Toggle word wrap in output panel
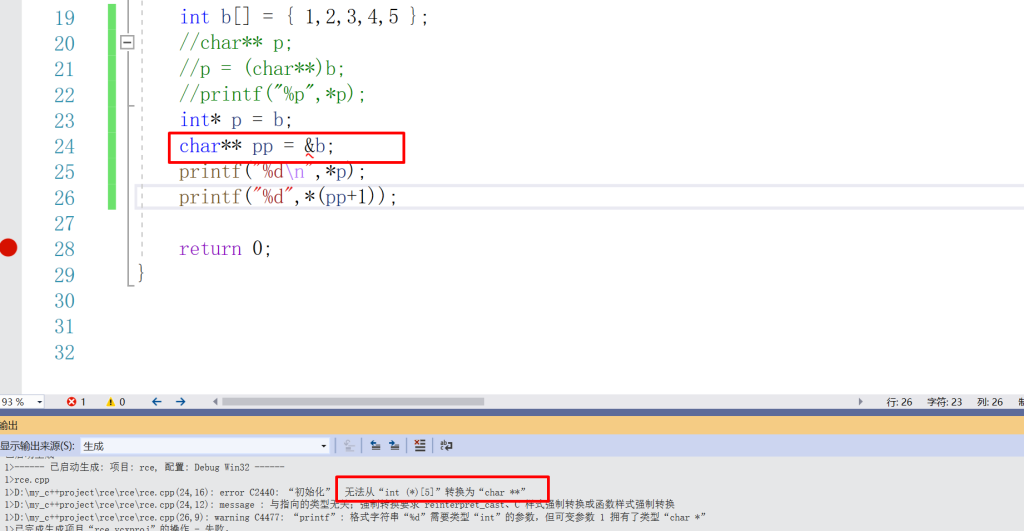Viewport: 1024px width, 531px height. 447,446
